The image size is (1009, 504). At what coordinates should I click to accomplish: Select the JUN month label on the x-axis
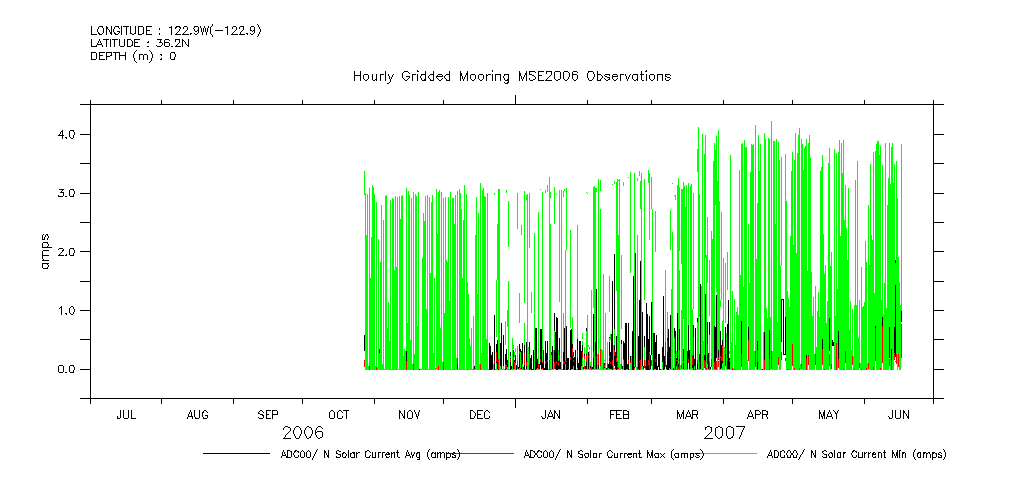[x=898, y=414]
